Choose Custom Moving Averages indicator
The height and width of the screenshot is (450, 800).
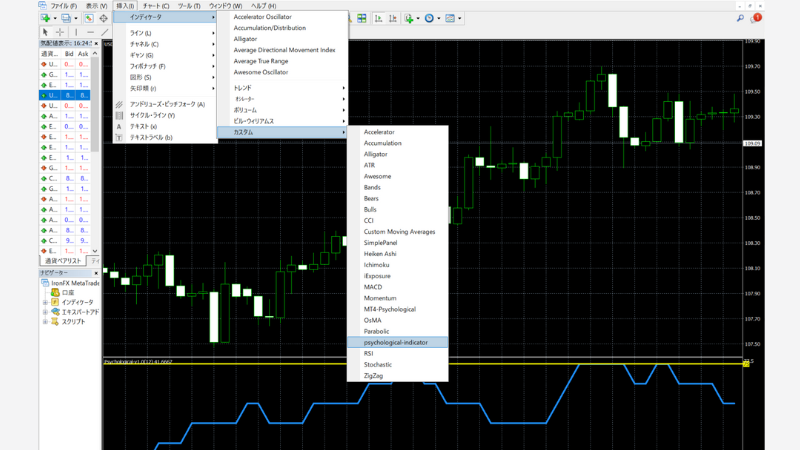click(x=397, y=232)
